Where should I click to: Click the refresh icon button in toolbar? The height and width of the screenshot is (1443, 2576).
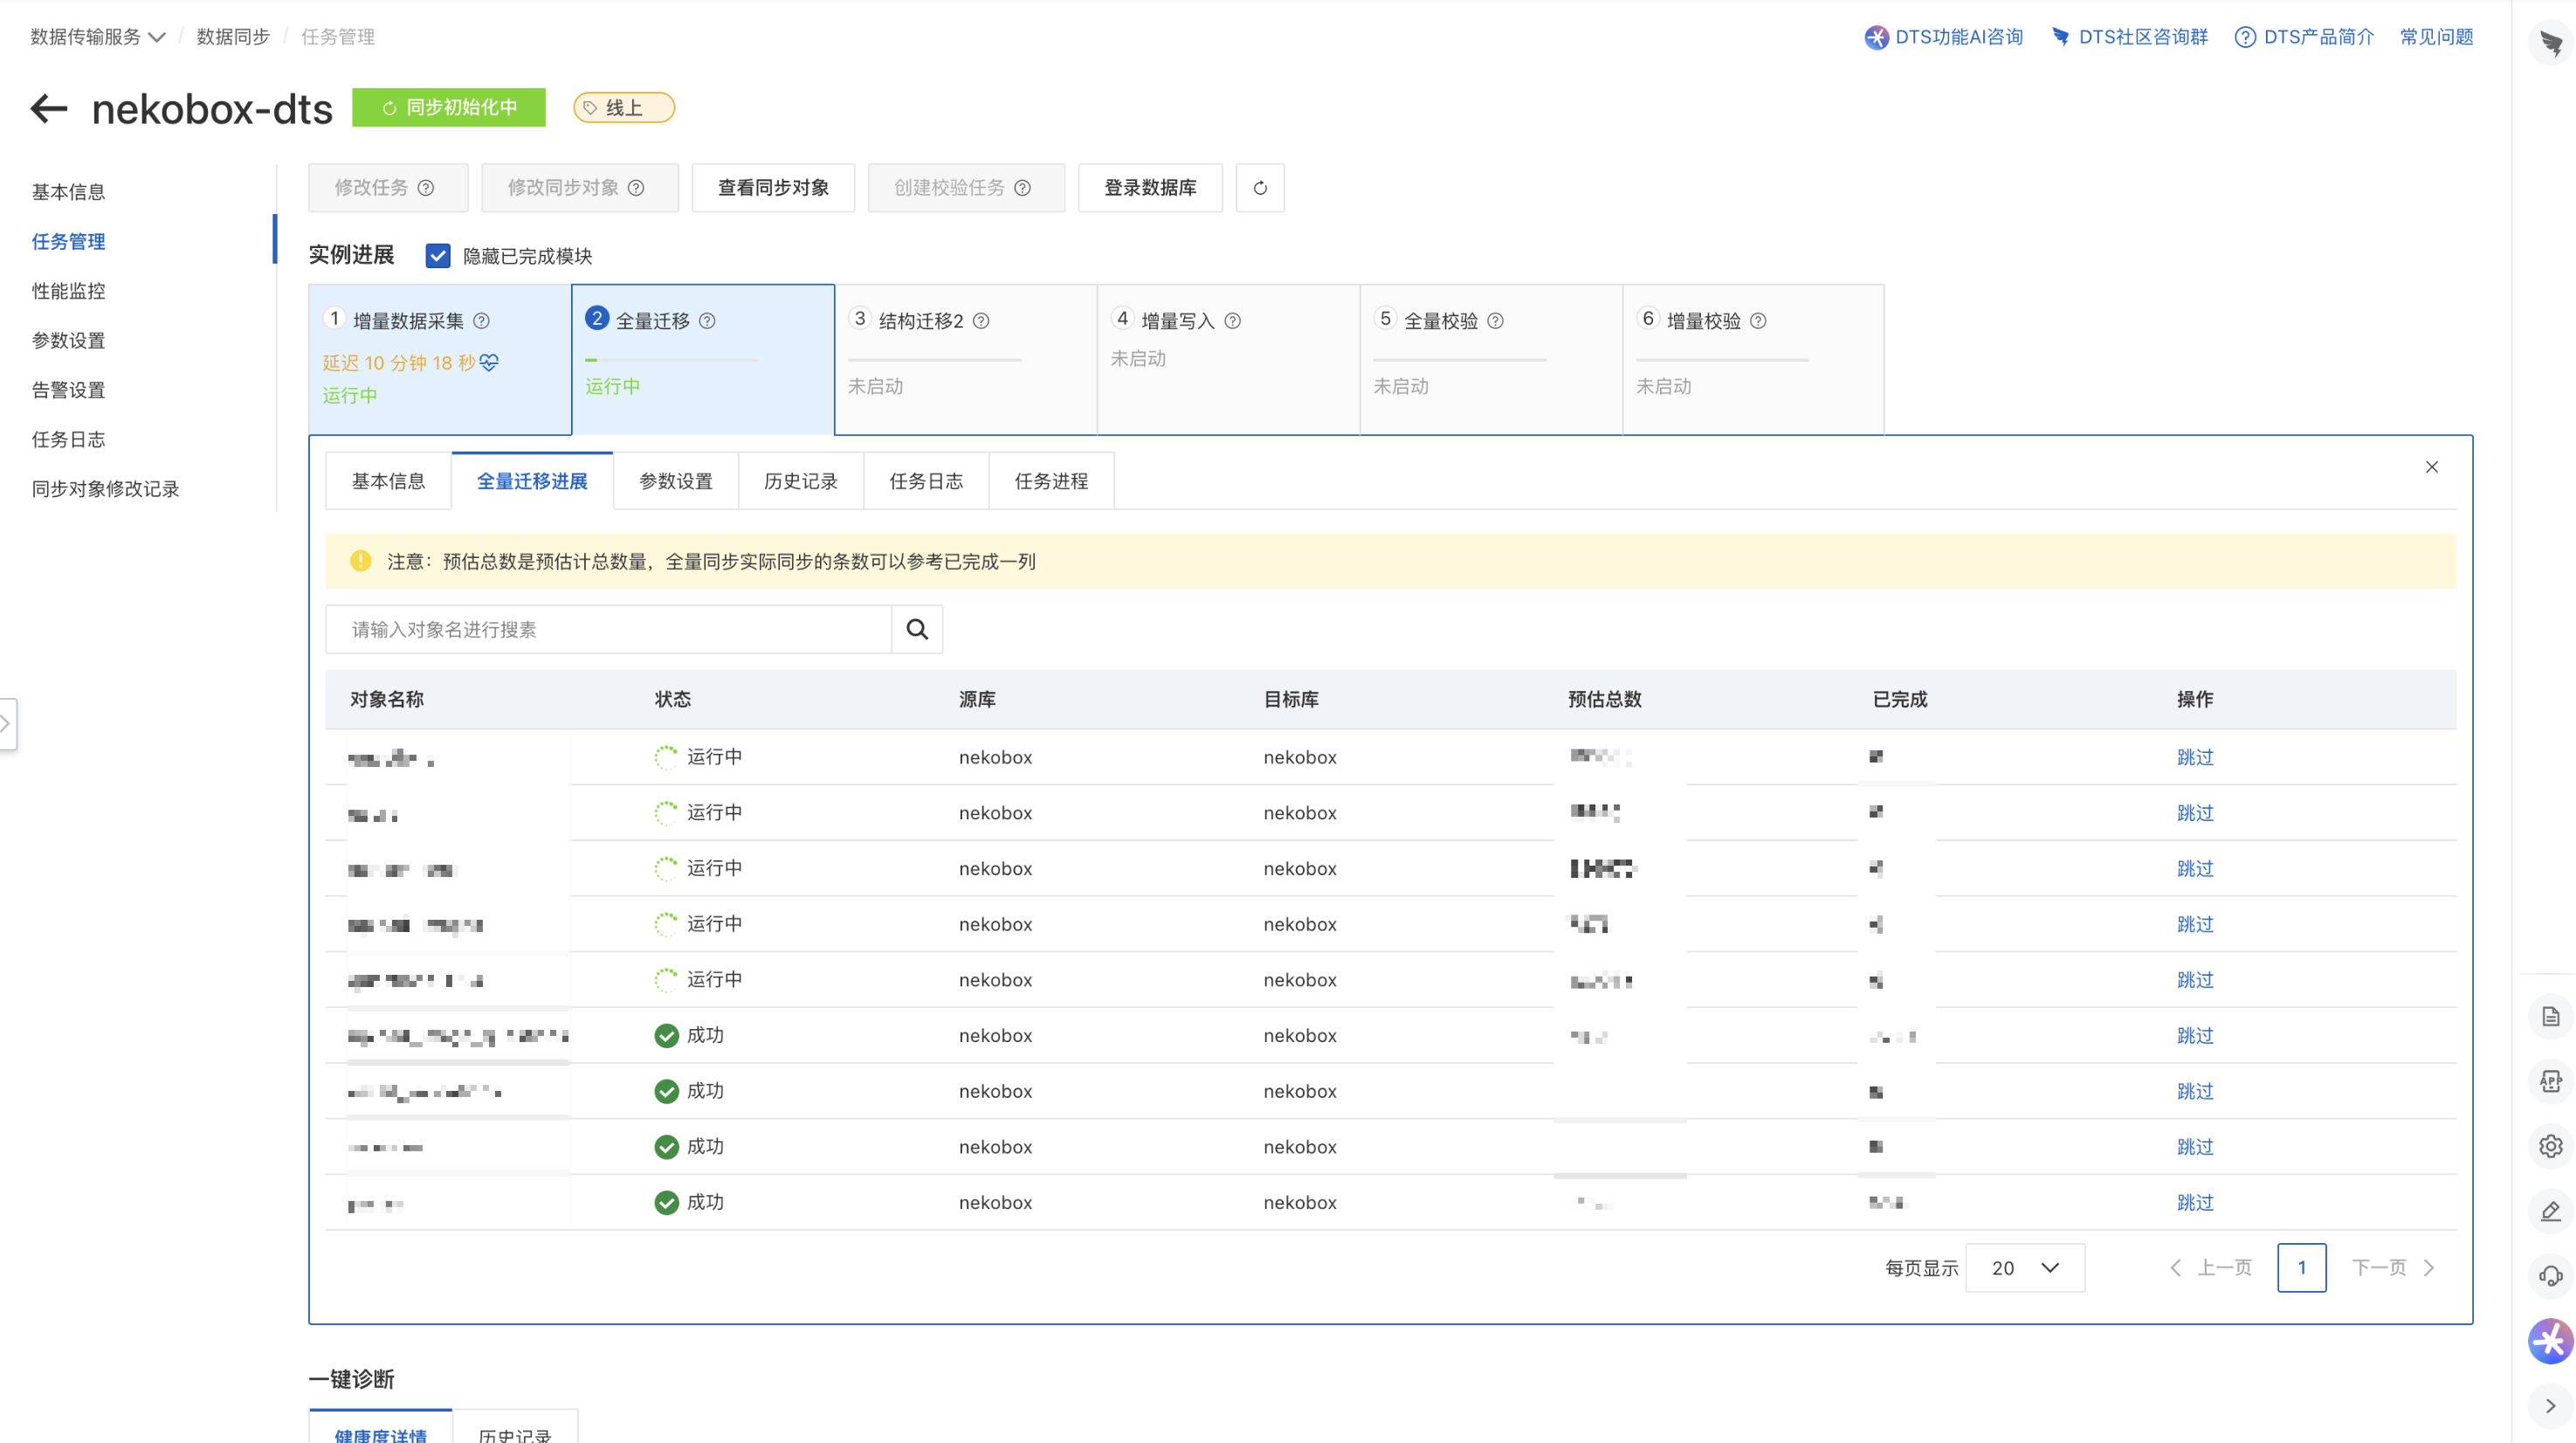click(x=1260, y=188)
